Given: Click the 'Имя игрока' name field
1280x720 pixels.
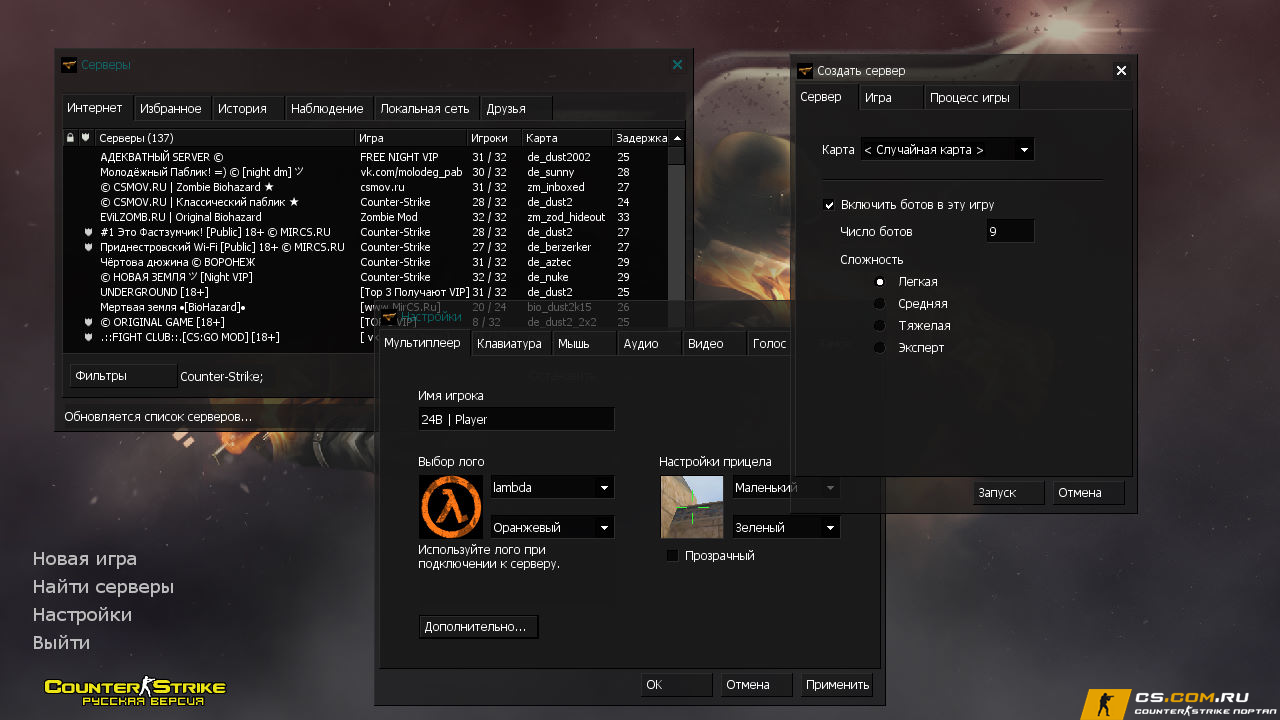Looking at the screenshot, I should (x=516, y=419).
